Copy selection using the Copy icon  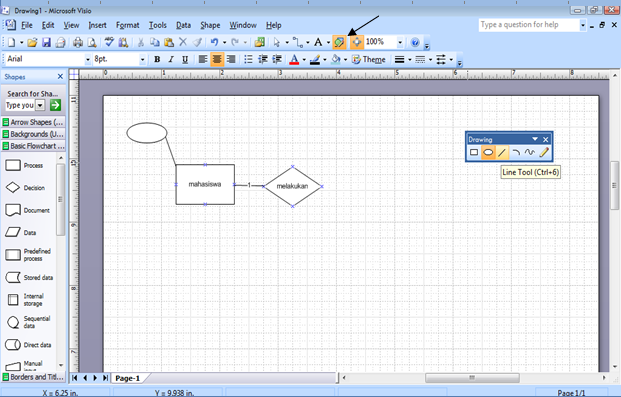pyautogui.click(x=154, y=42)
